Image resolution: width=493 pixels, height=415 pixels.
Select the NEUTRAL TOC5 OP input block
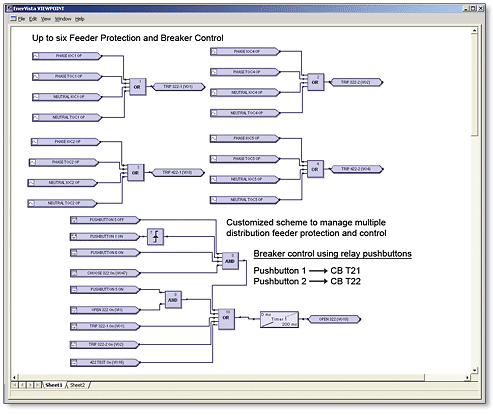[245, 200]
